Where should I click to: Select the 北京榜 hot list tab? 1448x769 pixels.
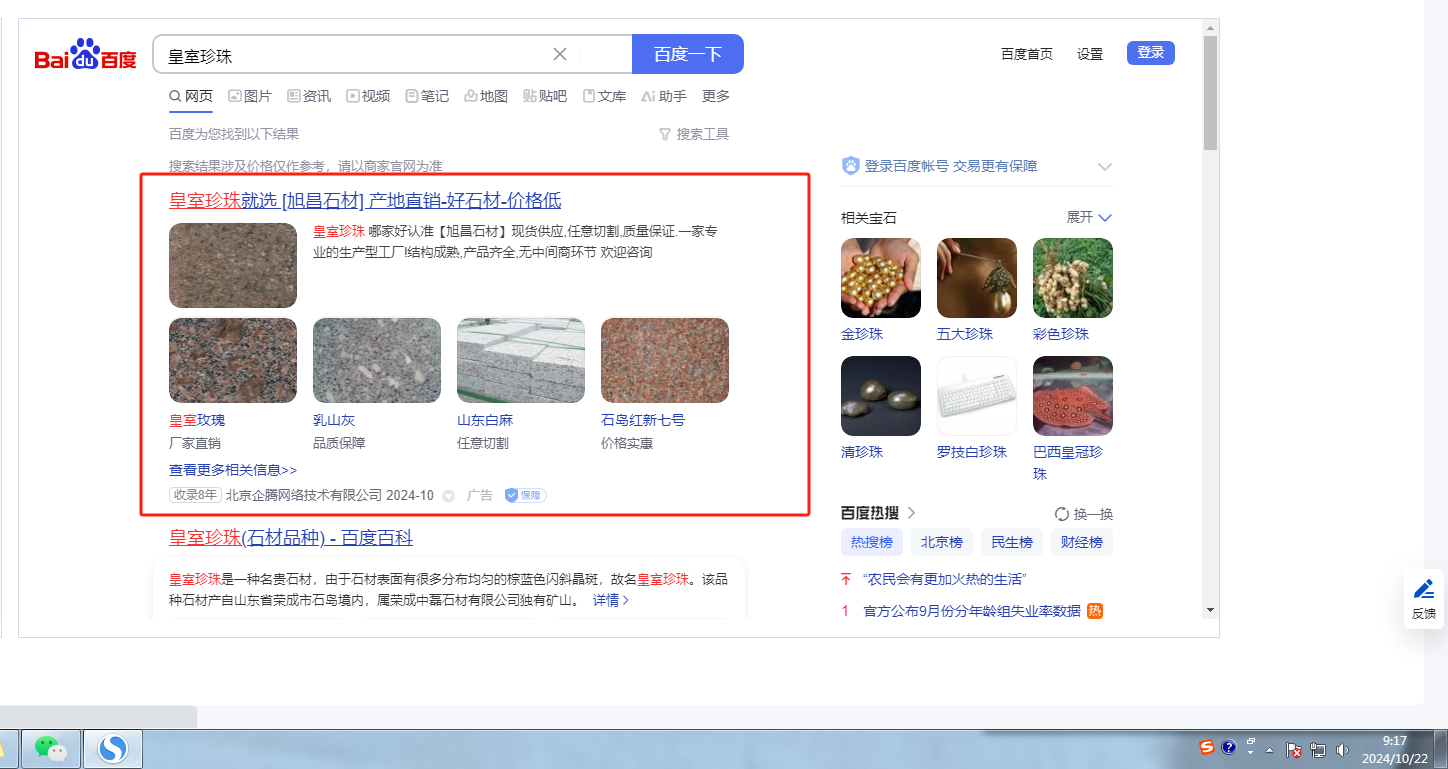coord(941,542)
